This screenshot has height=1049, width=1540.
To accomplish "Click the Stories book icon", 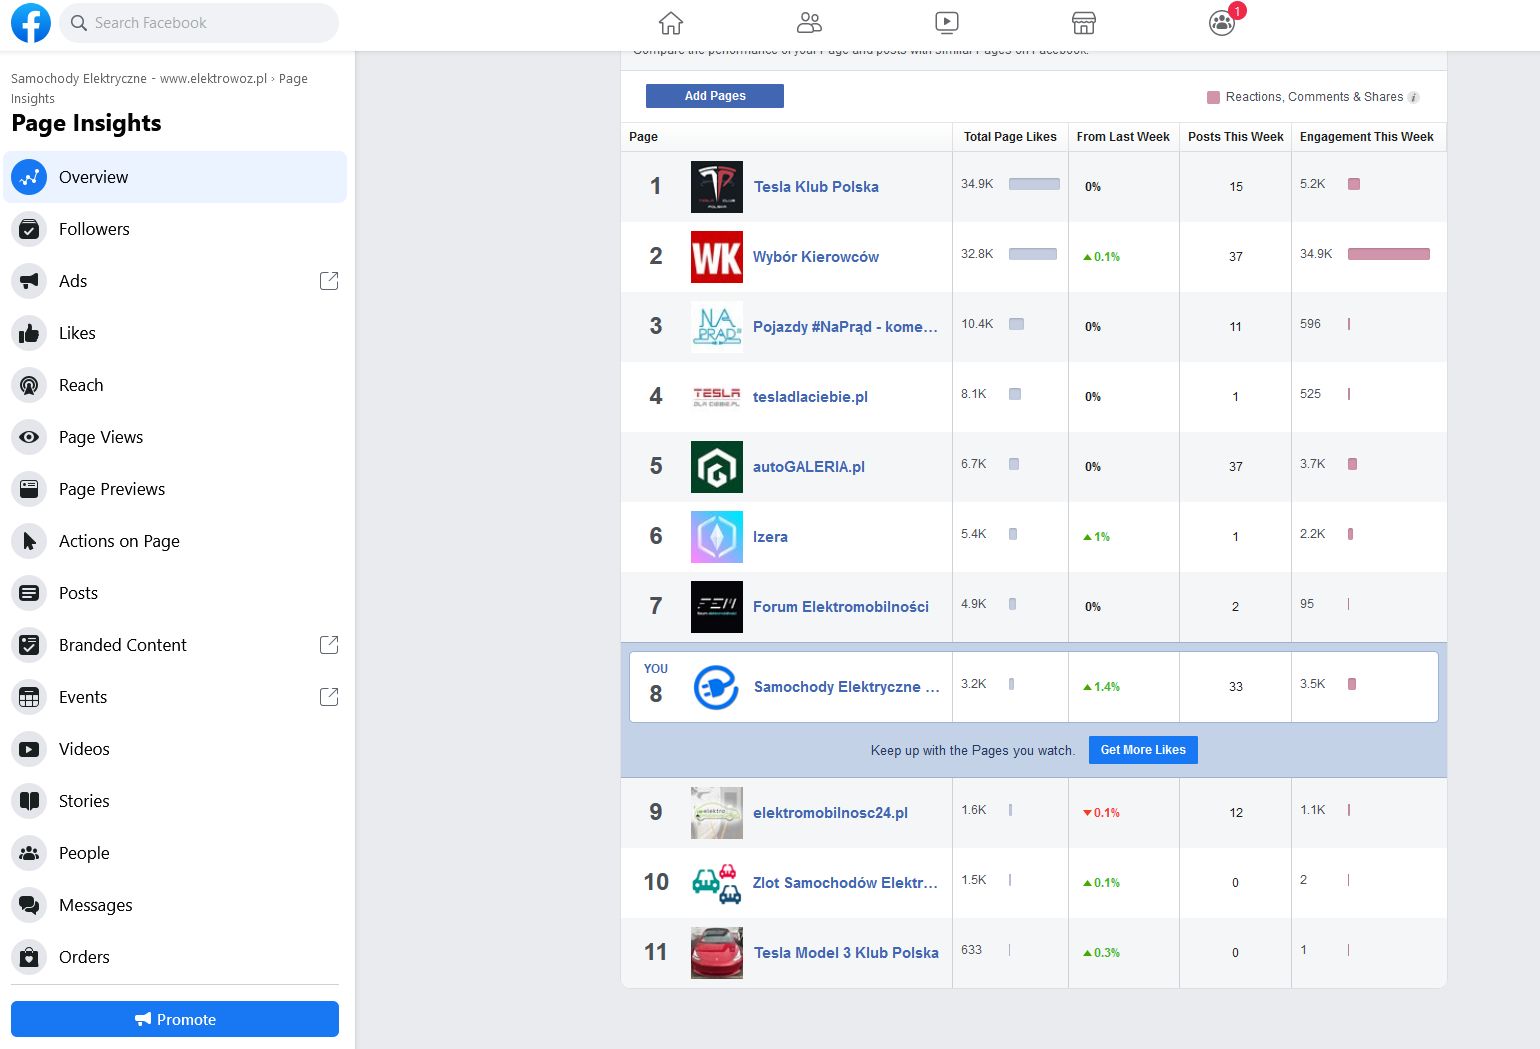I will click(29, 801).
